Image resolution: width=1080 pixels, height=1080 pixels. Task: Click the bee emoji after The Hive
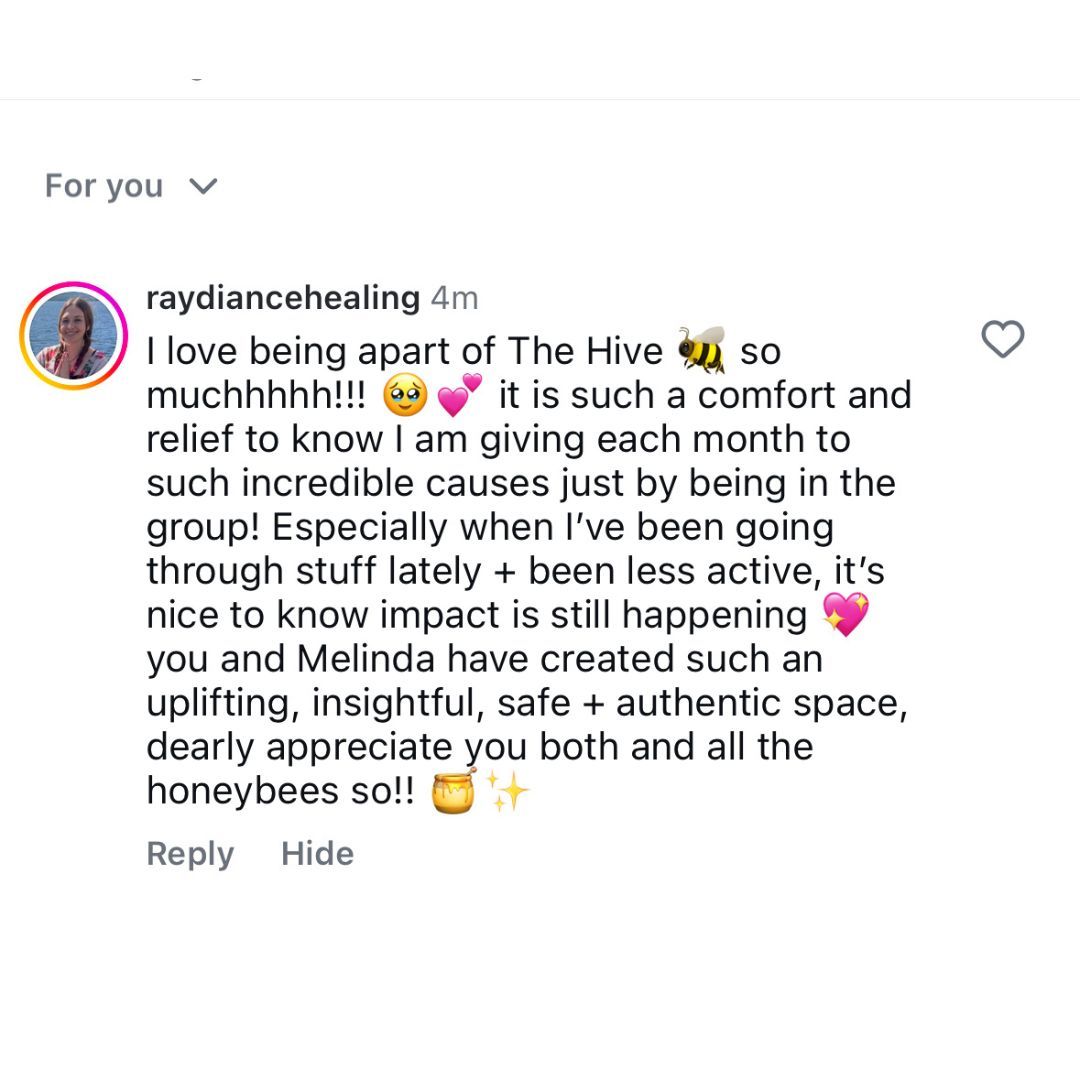701,351
